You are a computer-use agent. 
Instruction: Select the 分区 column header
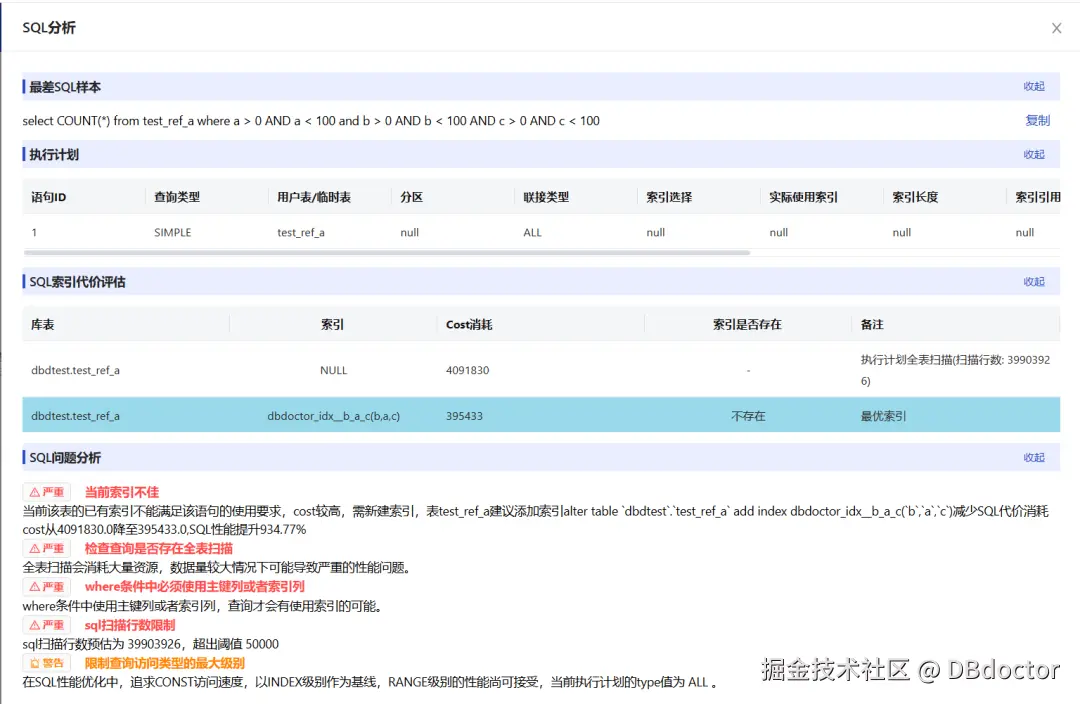(411, 197)
